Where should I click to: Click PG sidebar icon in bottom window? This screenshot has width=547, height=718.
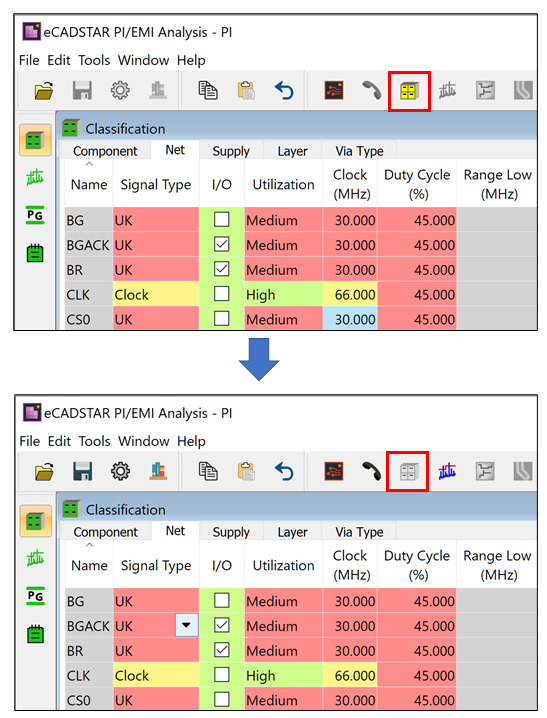35,596
